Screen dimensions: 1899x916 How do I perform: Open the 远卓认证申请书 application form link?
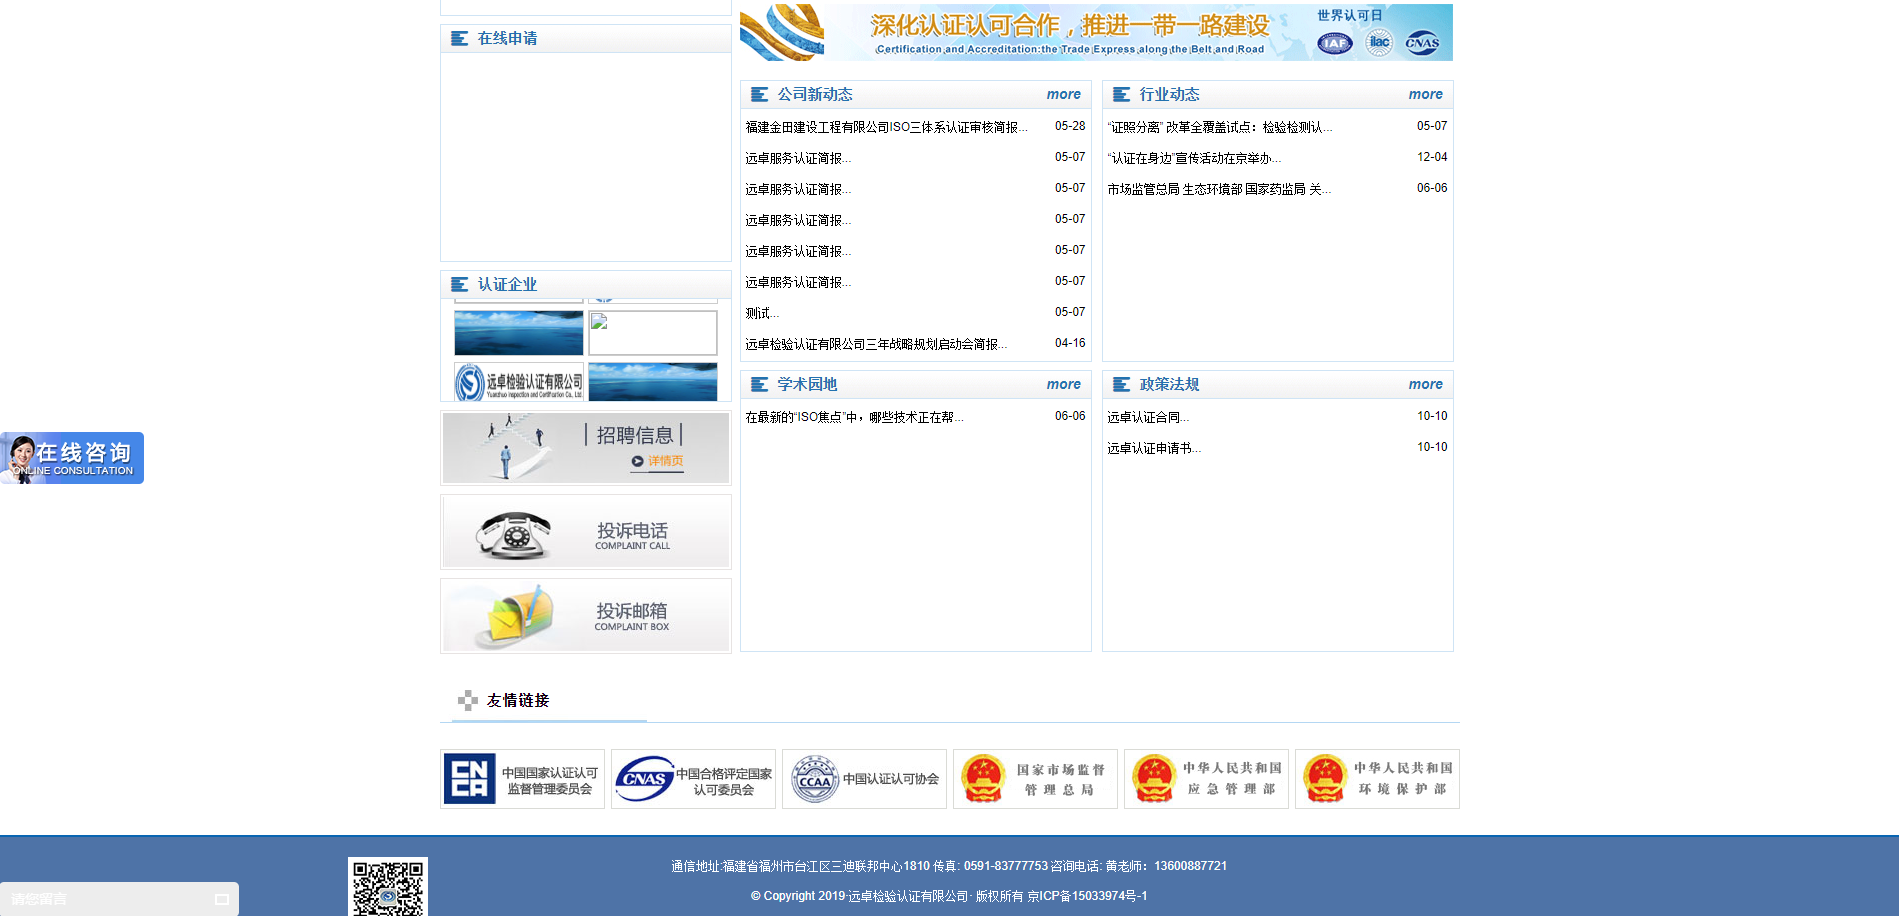click(x=1153, y=448)
